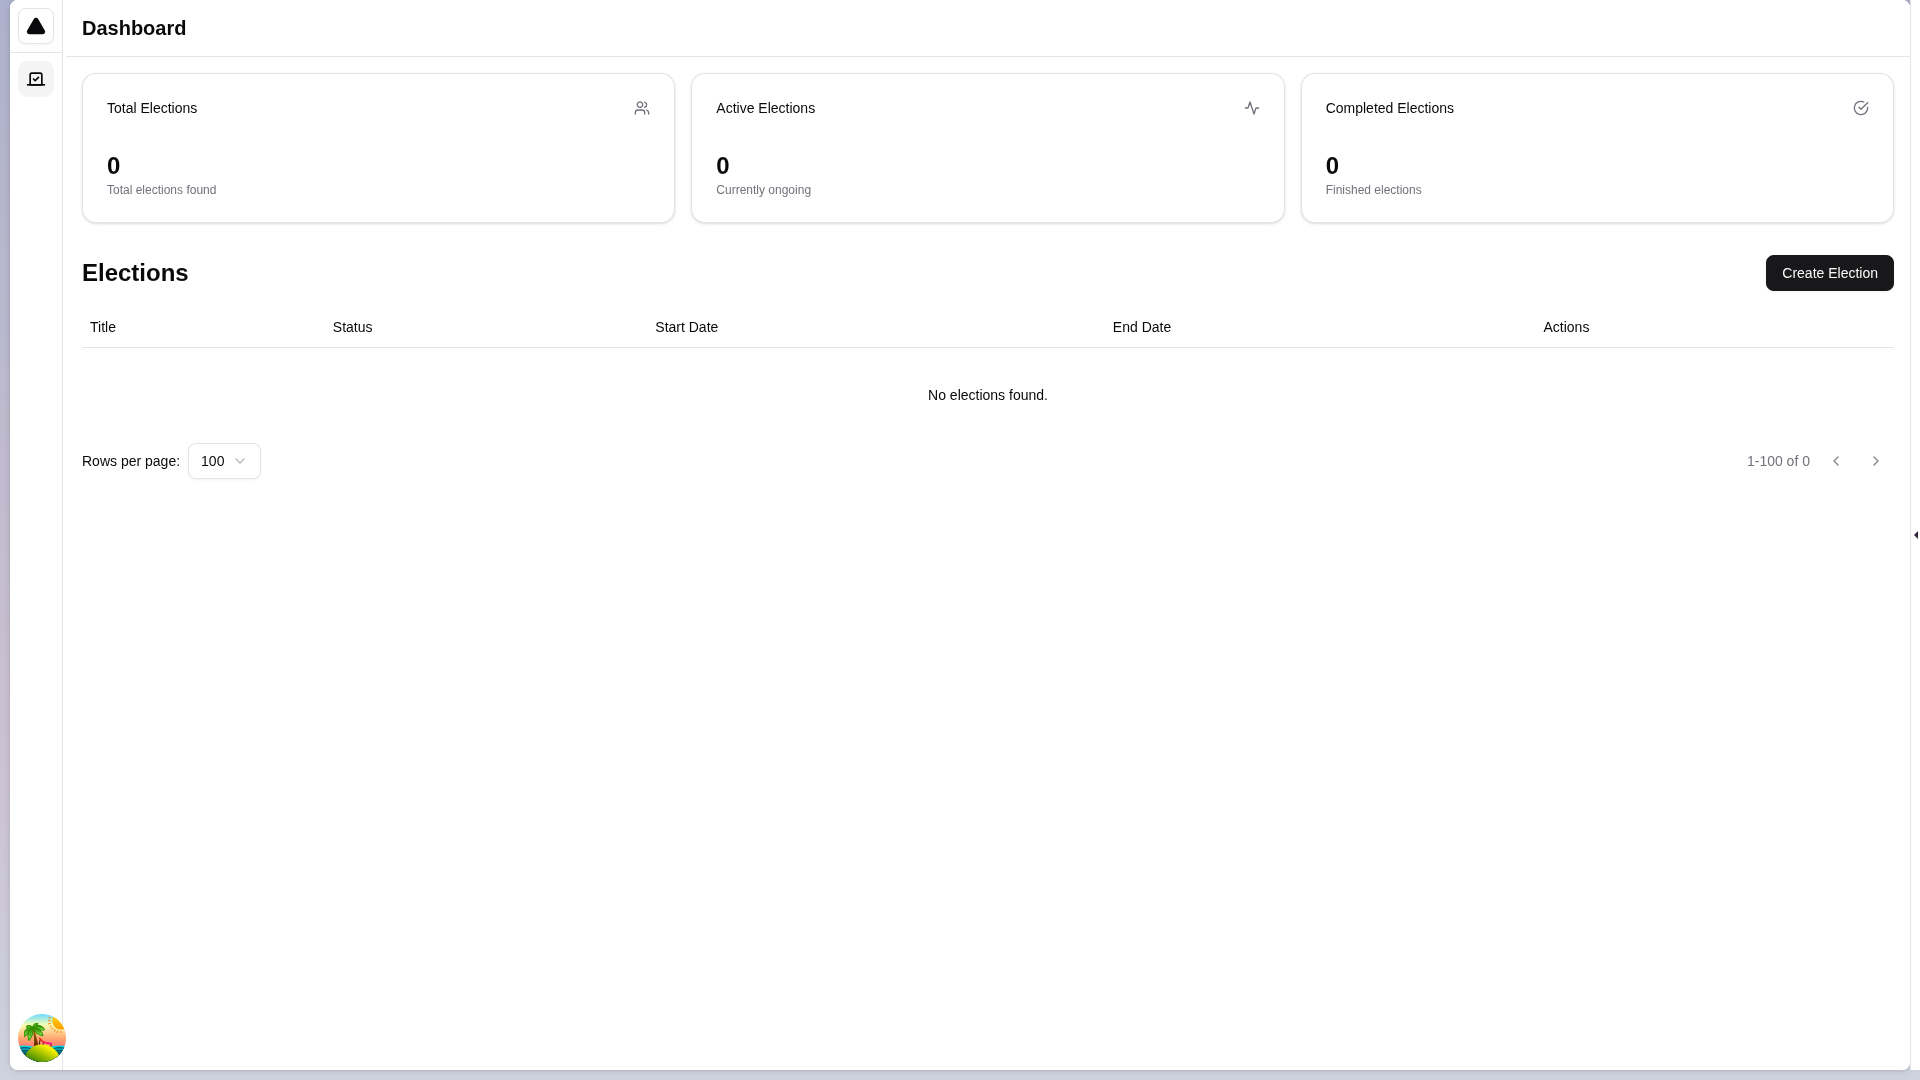Viewport: 1920px width, 1080px height.
Task: Click the check circle icon on Completed Elections card
Action: click(1861, 107)
